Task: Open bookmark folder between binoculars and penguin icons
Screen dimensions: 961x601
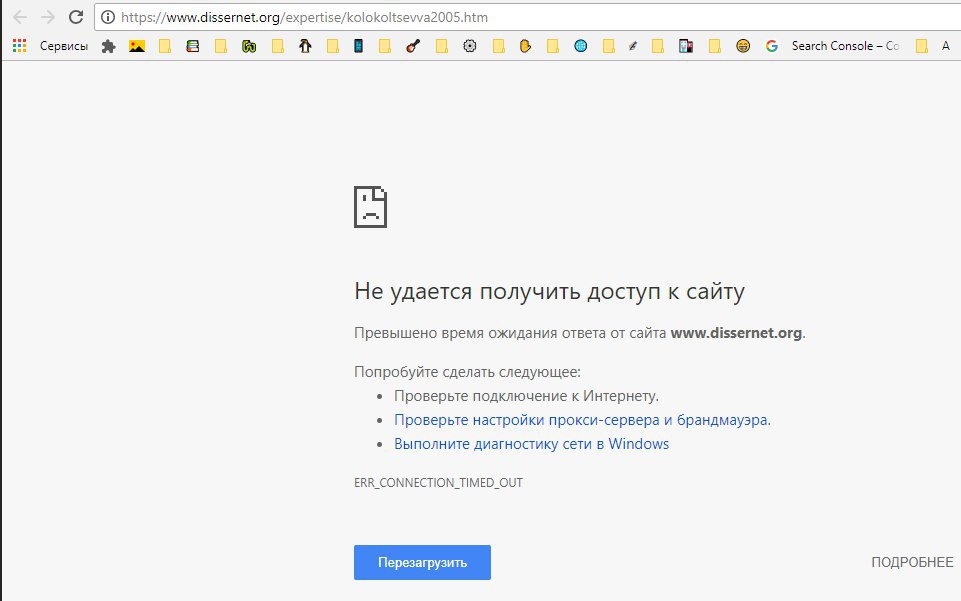Action: click(278, 46)
